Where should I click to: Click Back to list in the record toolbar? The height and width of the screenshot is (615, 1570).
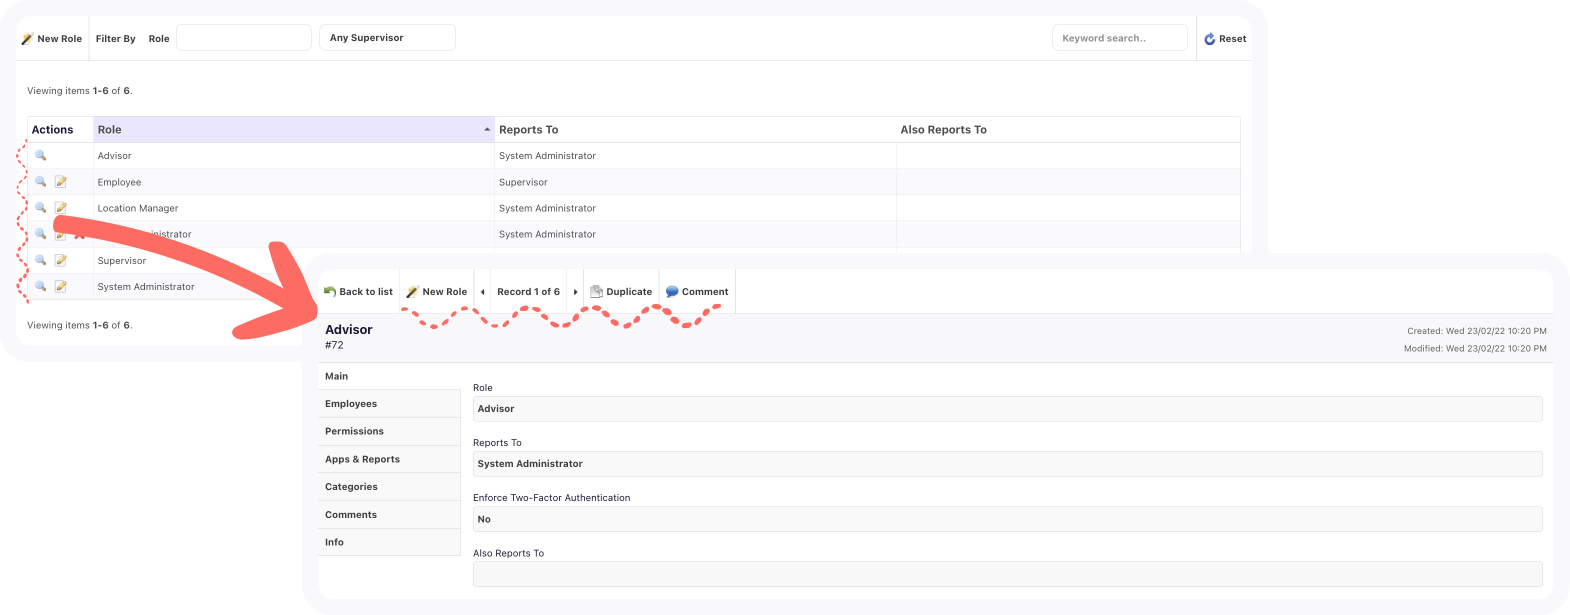tap(358, 292)
